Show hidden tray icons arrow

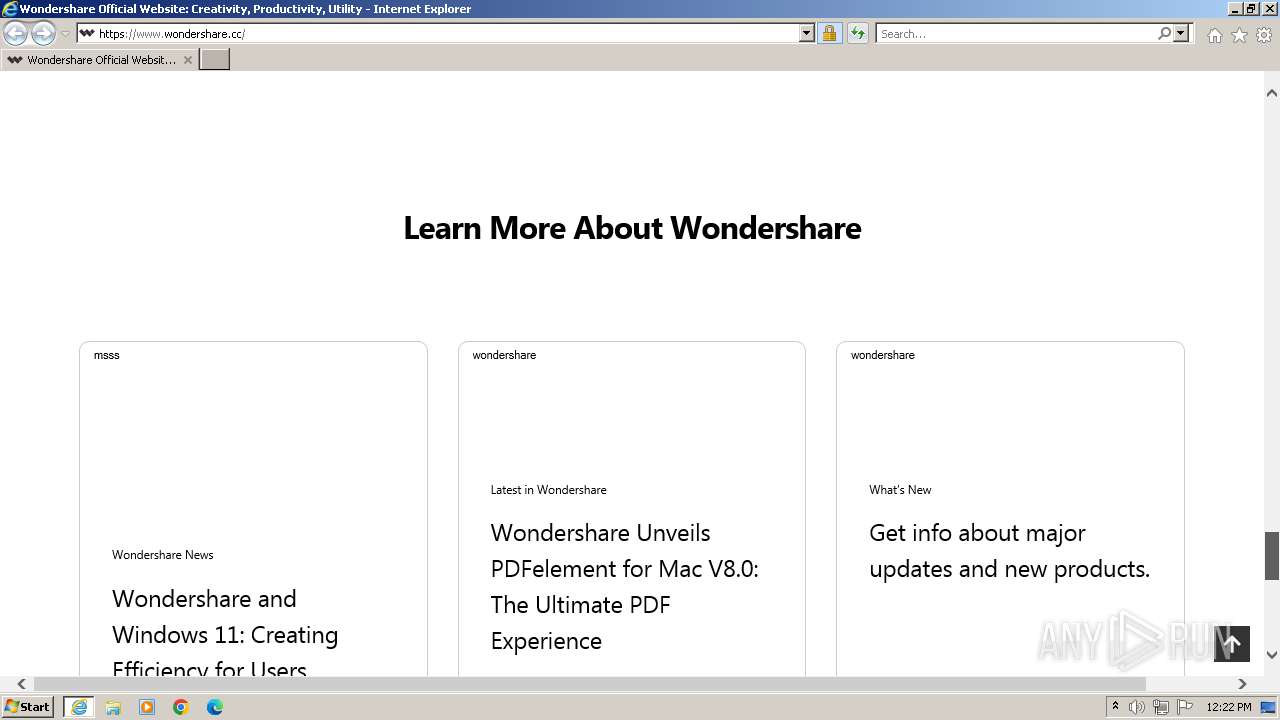(1115, 707)
